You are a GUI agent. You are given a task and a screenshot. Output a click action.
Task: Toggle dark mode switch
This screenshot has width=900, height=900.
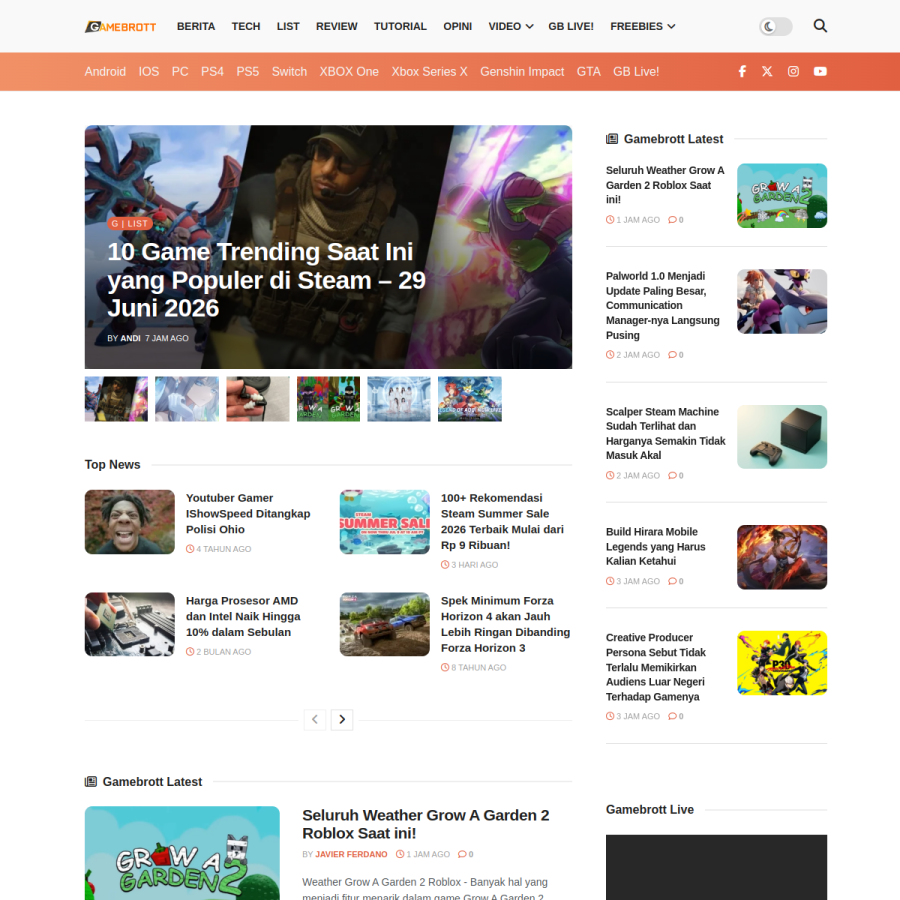[775, 26]
